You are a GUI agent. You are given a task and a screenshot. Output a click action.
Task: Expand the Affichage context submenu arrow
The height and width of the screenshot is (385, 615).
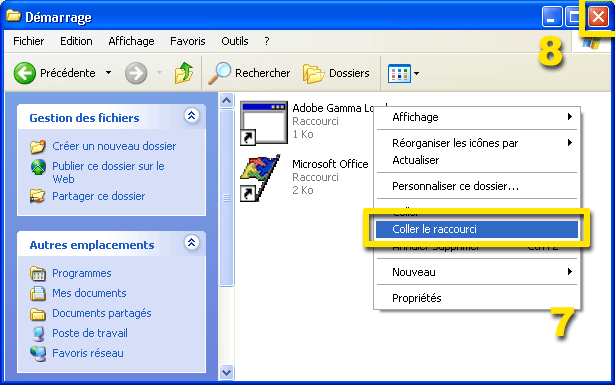tap(570, 116)
